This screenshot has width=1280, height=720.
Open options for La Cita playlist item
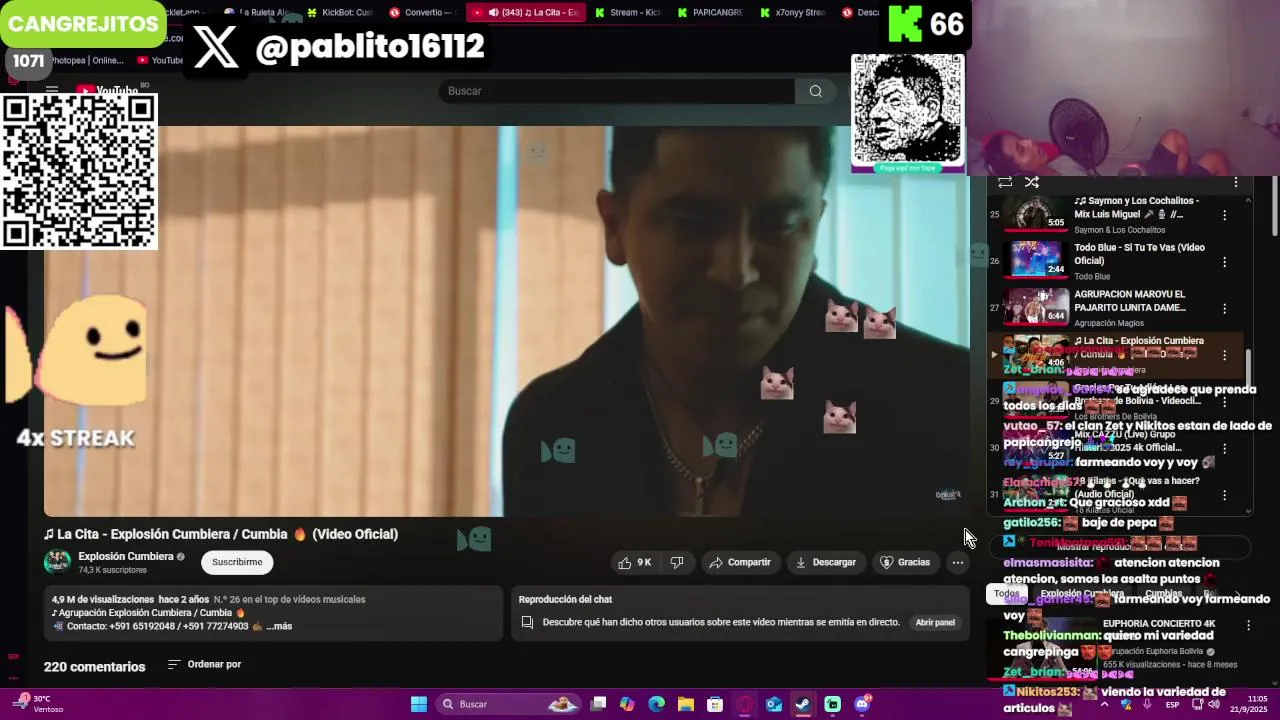click(1224, 355)
